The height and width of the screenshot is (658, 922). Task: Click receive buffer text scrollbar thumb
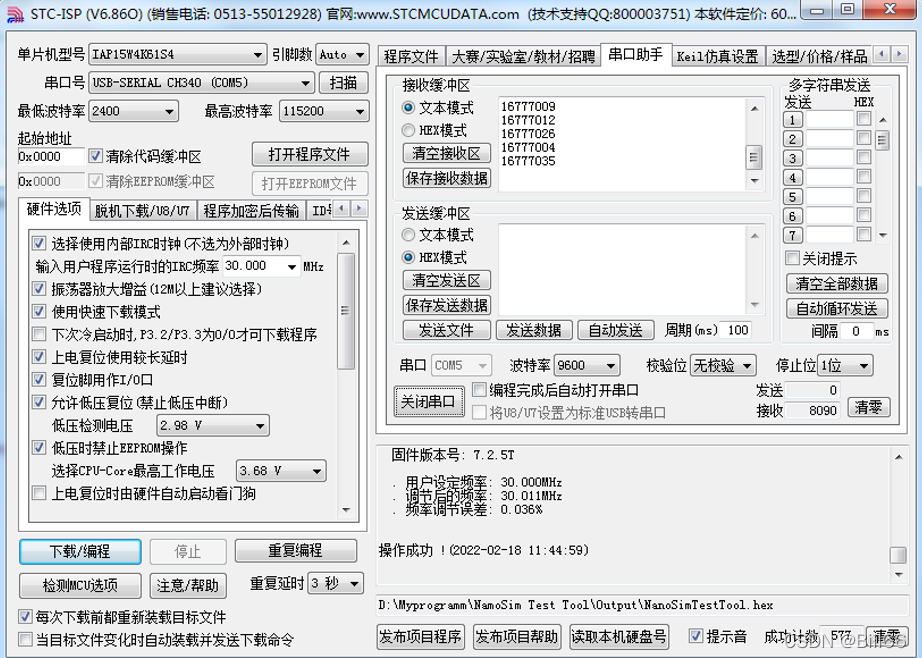coord(754,157)
